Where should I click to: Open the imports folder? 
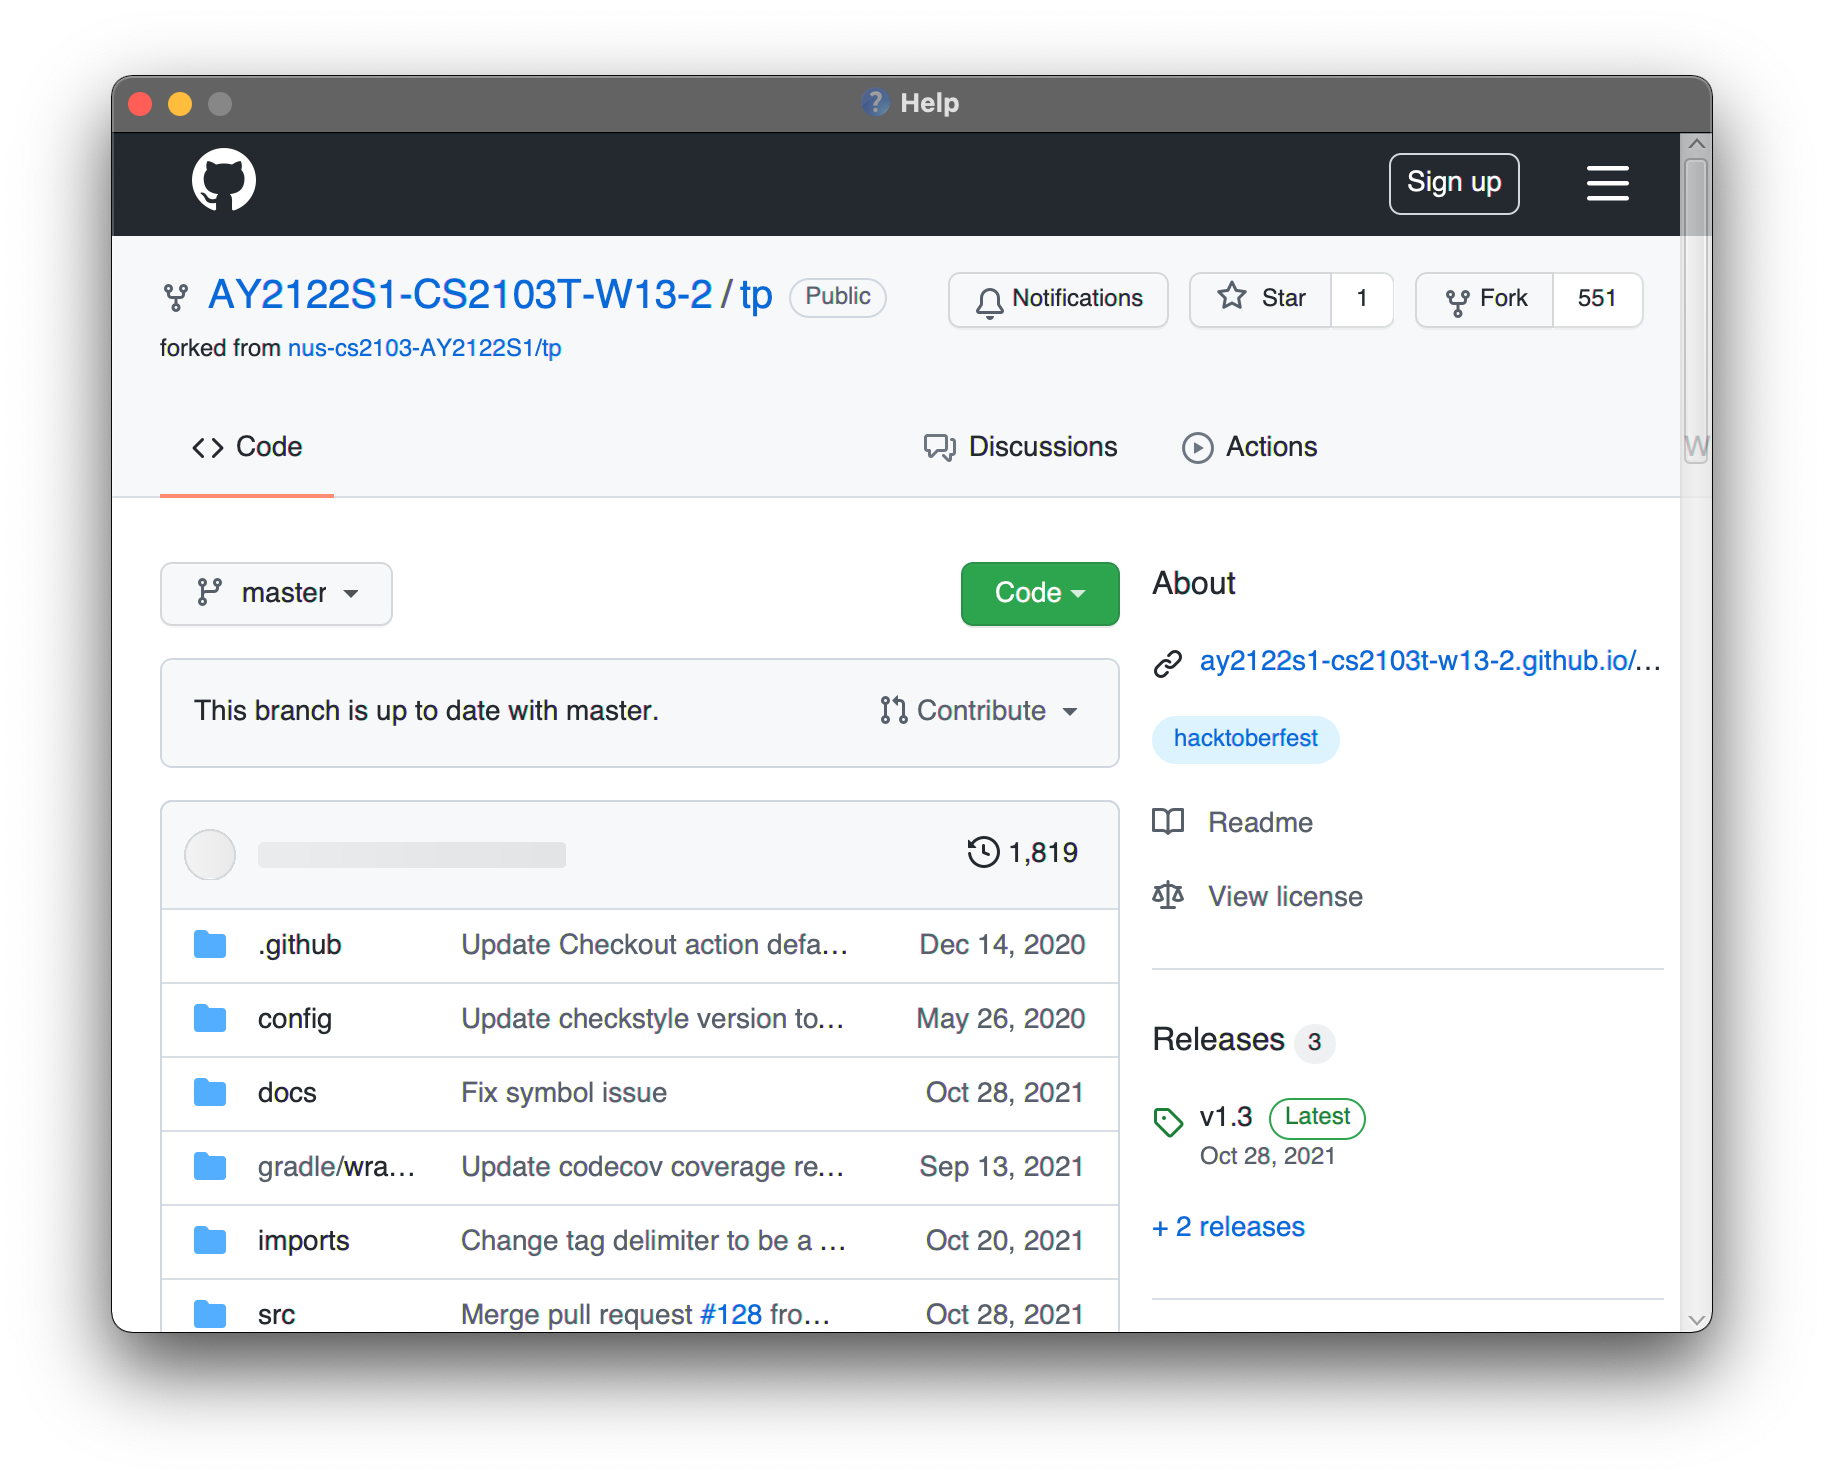tap(303, 1241)
